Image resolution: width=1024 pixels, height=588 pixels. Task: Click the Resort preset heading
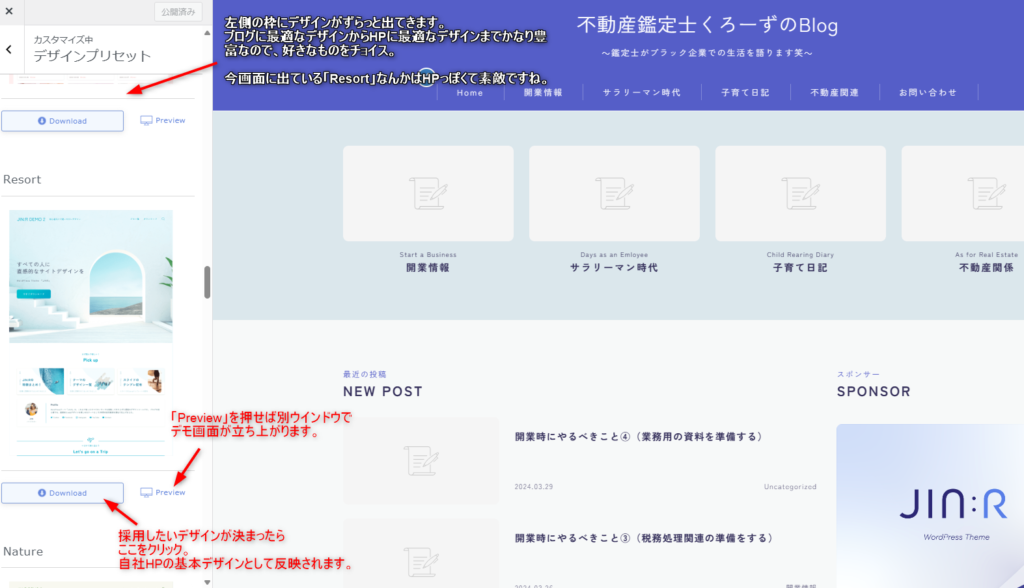point(22,180)
